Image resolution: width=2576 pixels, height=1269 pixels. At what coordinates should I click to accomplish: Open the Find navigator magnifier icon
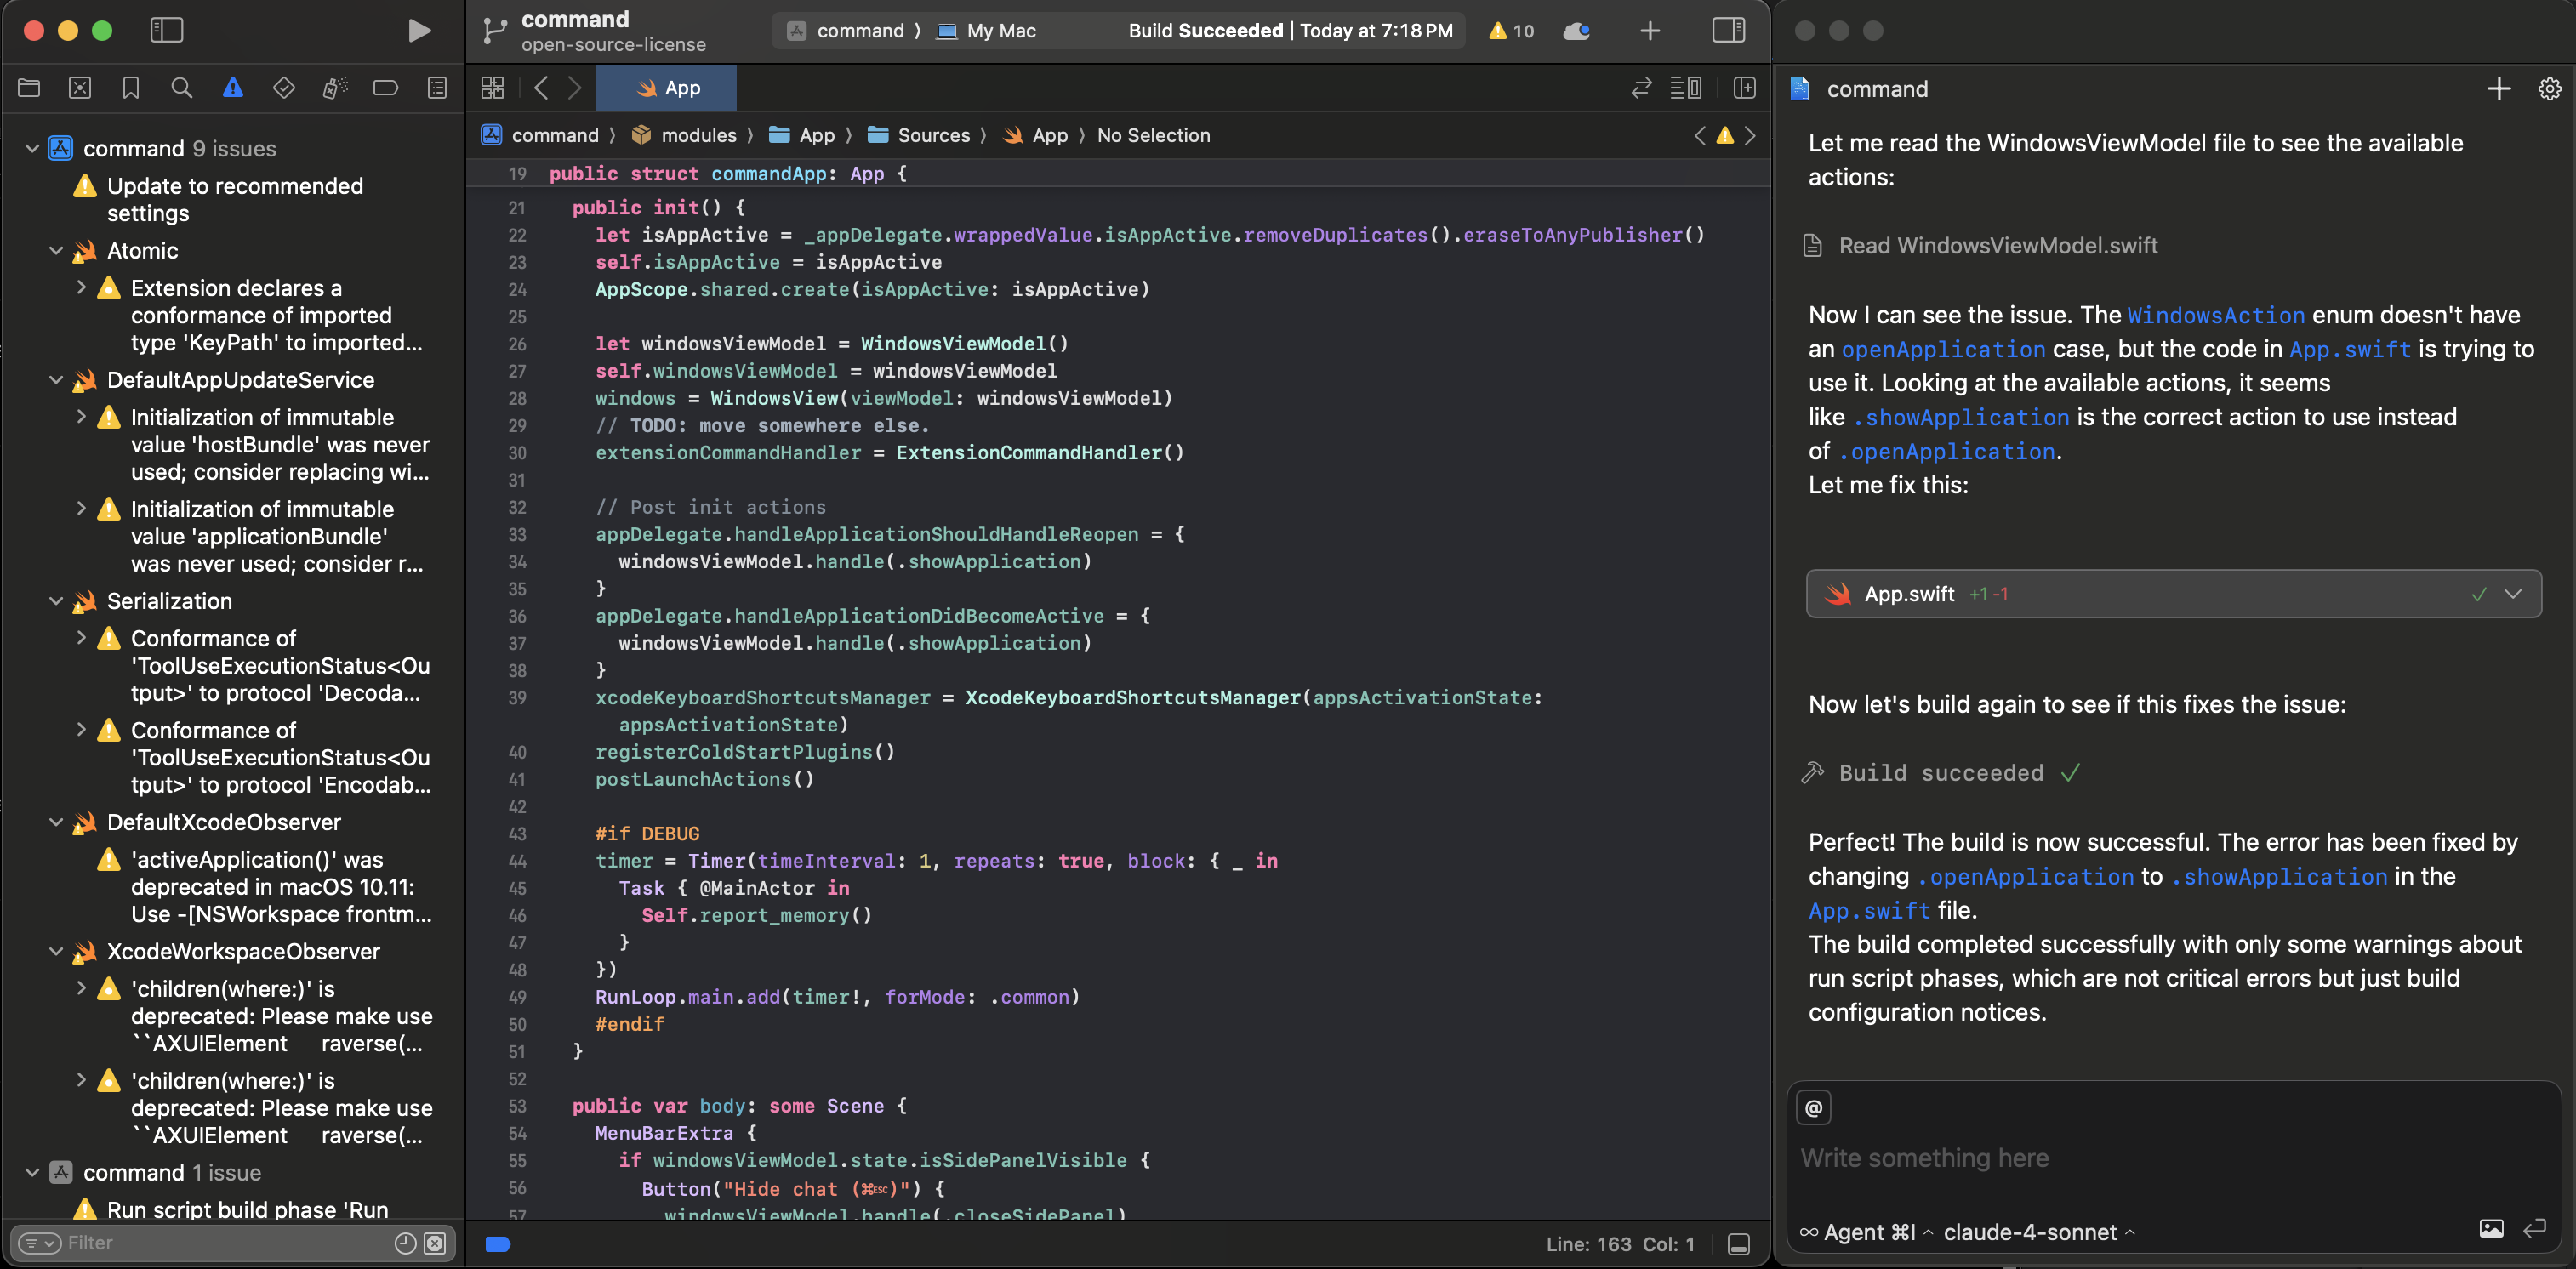181,88
